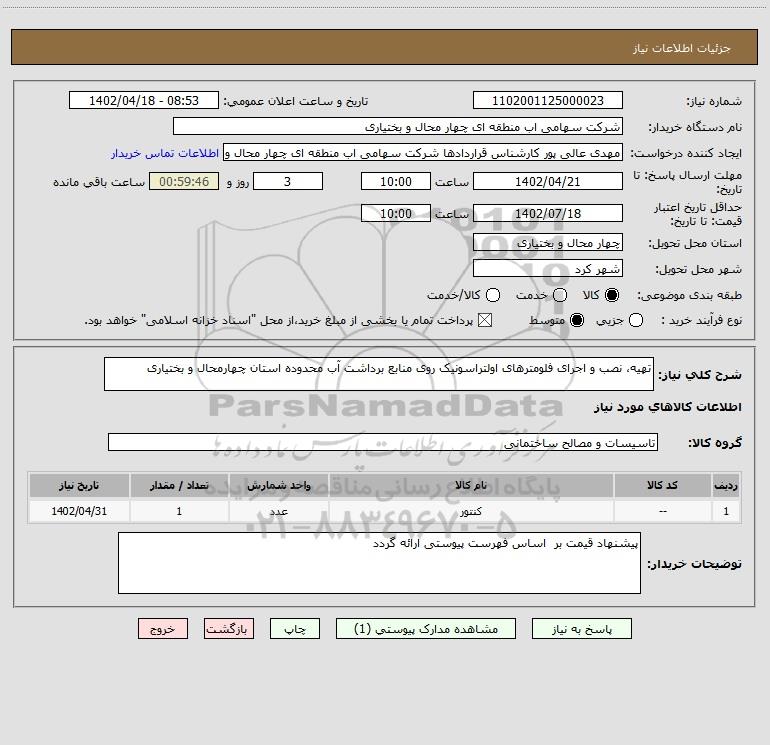Open اطلاعات تماس خریدار link
The image size is (770, 745).
tap(165, 153)
